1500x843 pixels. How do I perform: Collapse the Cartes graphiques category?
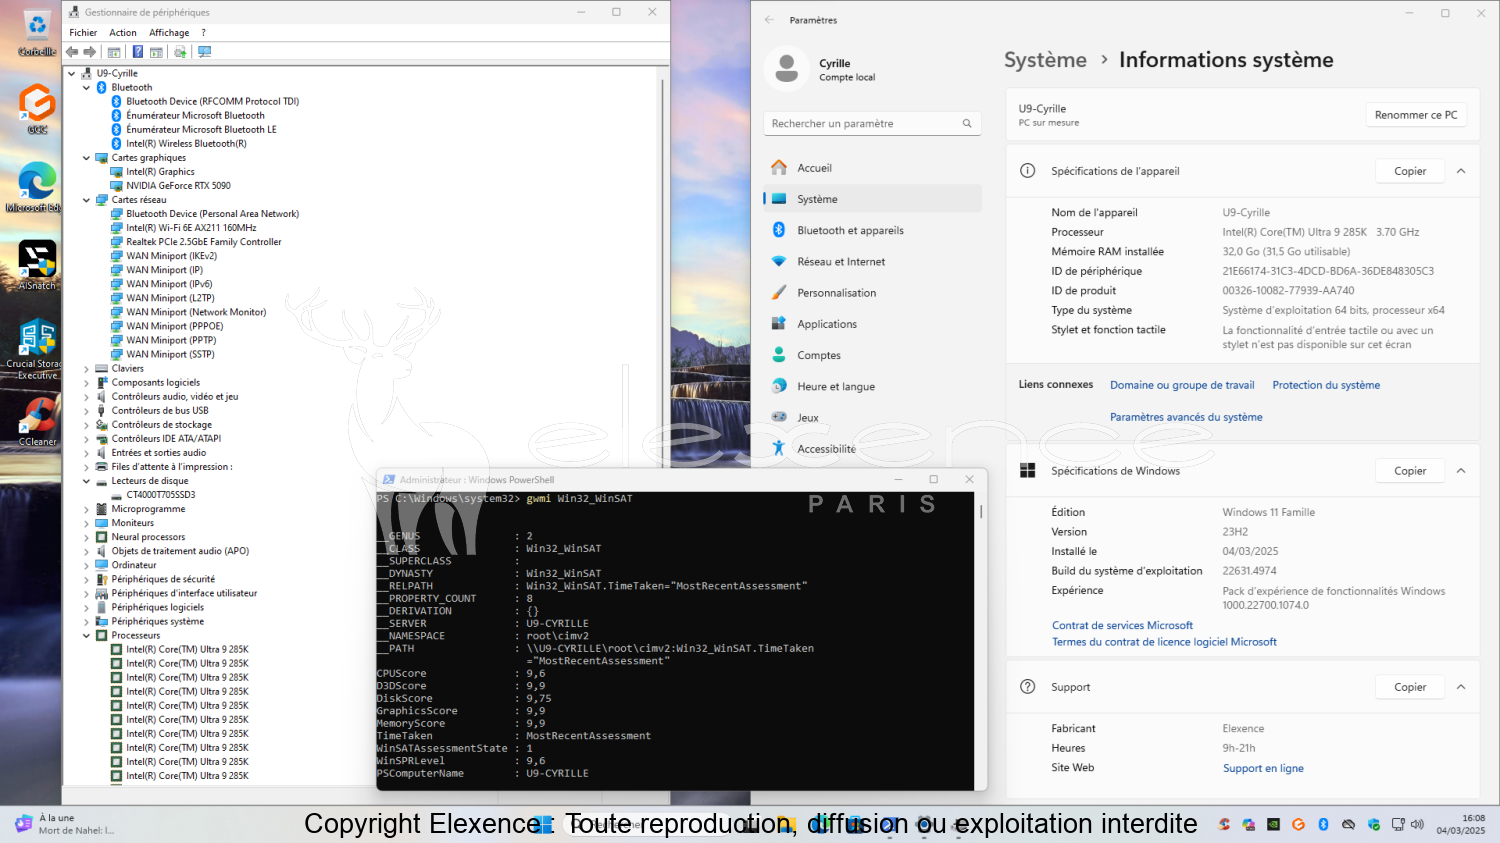pos(86,158)
